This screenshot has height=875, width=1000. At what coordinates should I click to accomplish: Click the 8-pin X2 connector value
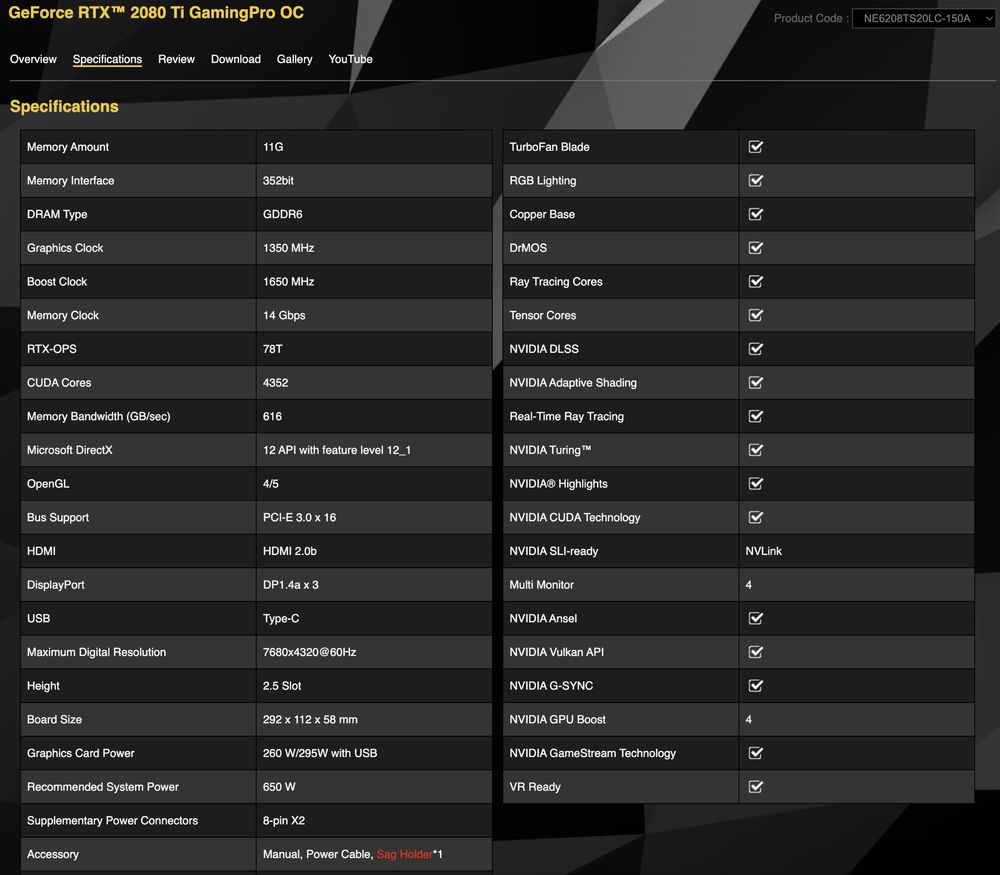284,820
